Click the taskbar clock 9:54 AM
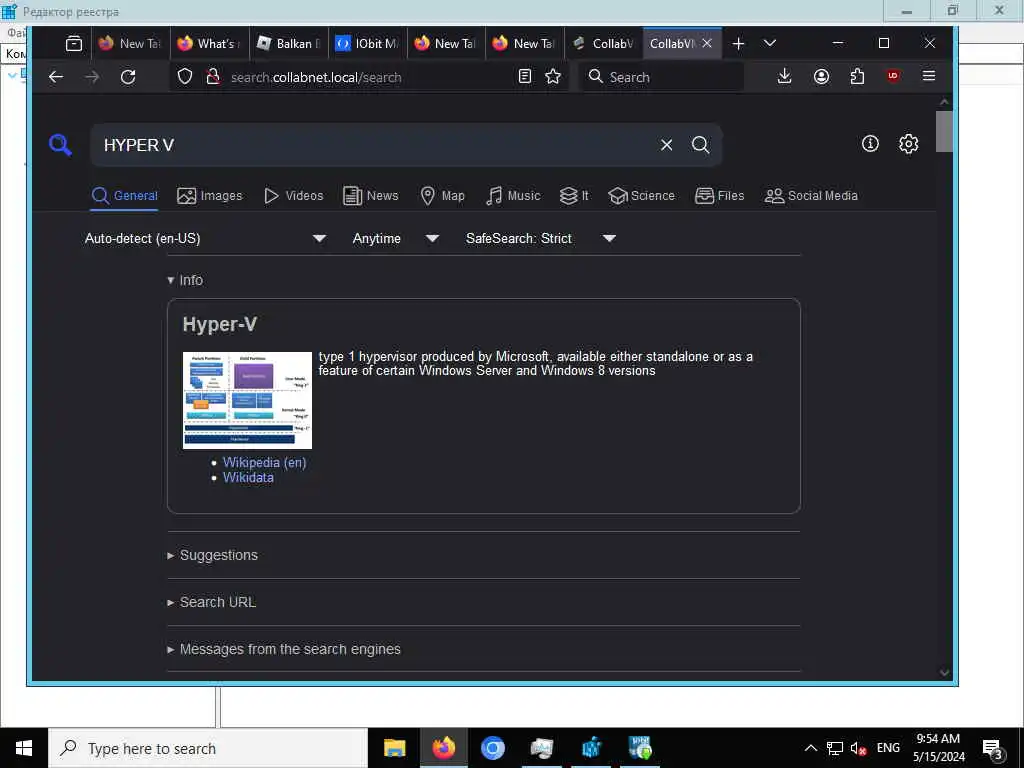This screenshot has height=768, width=1024. [938, 748]
